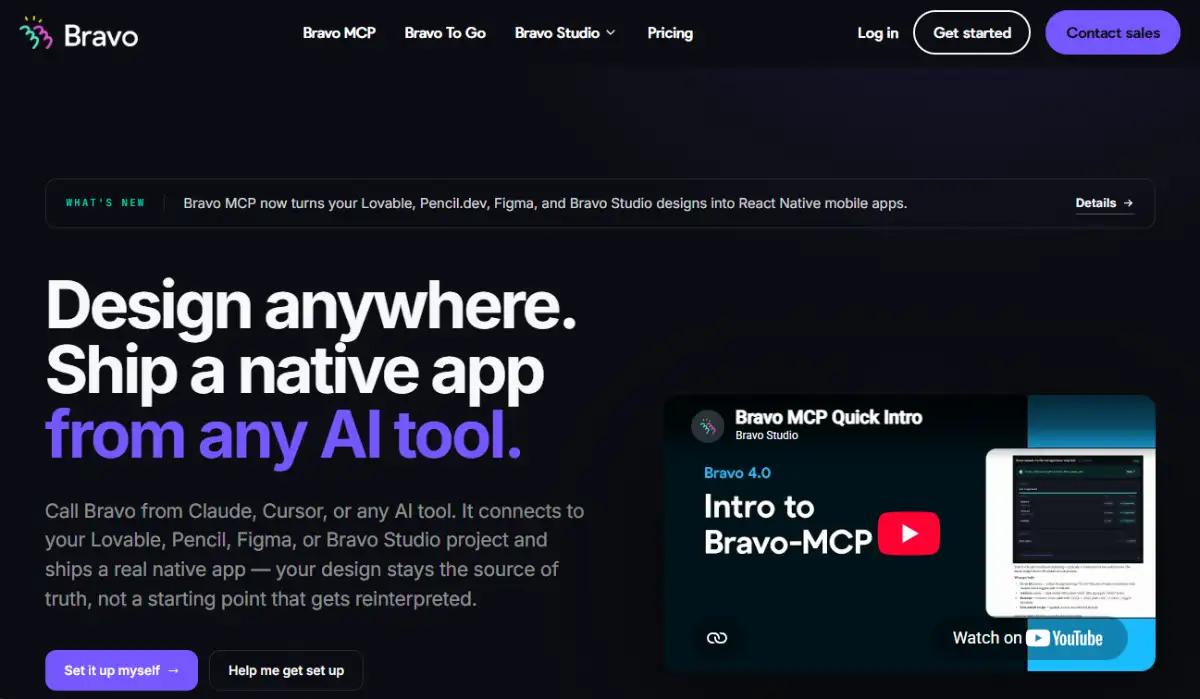Image resolution: width=1200 pixels, height=699 pixels.
Task: Click the chevron beside Bravo Studio
Action: tap(610, 33)
